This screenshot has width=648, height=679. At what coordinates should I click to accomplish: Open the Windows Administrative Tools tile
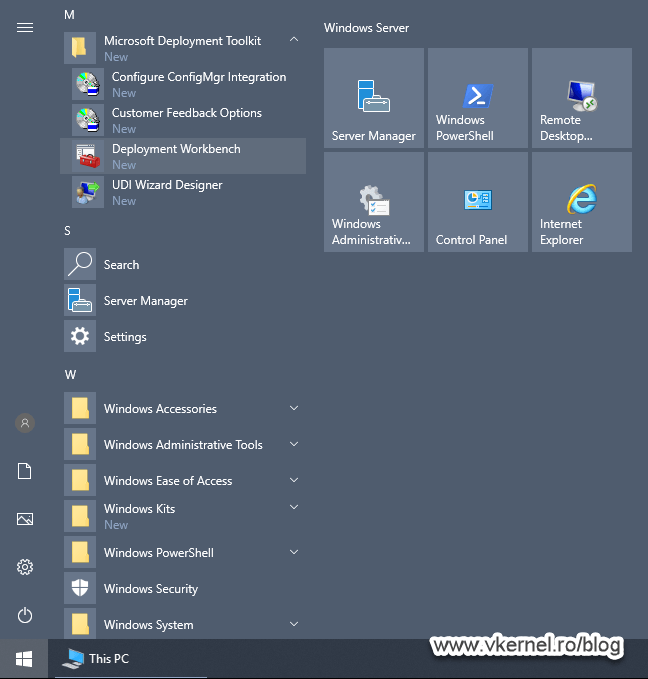pyautogui.click(x=374, y=202)
